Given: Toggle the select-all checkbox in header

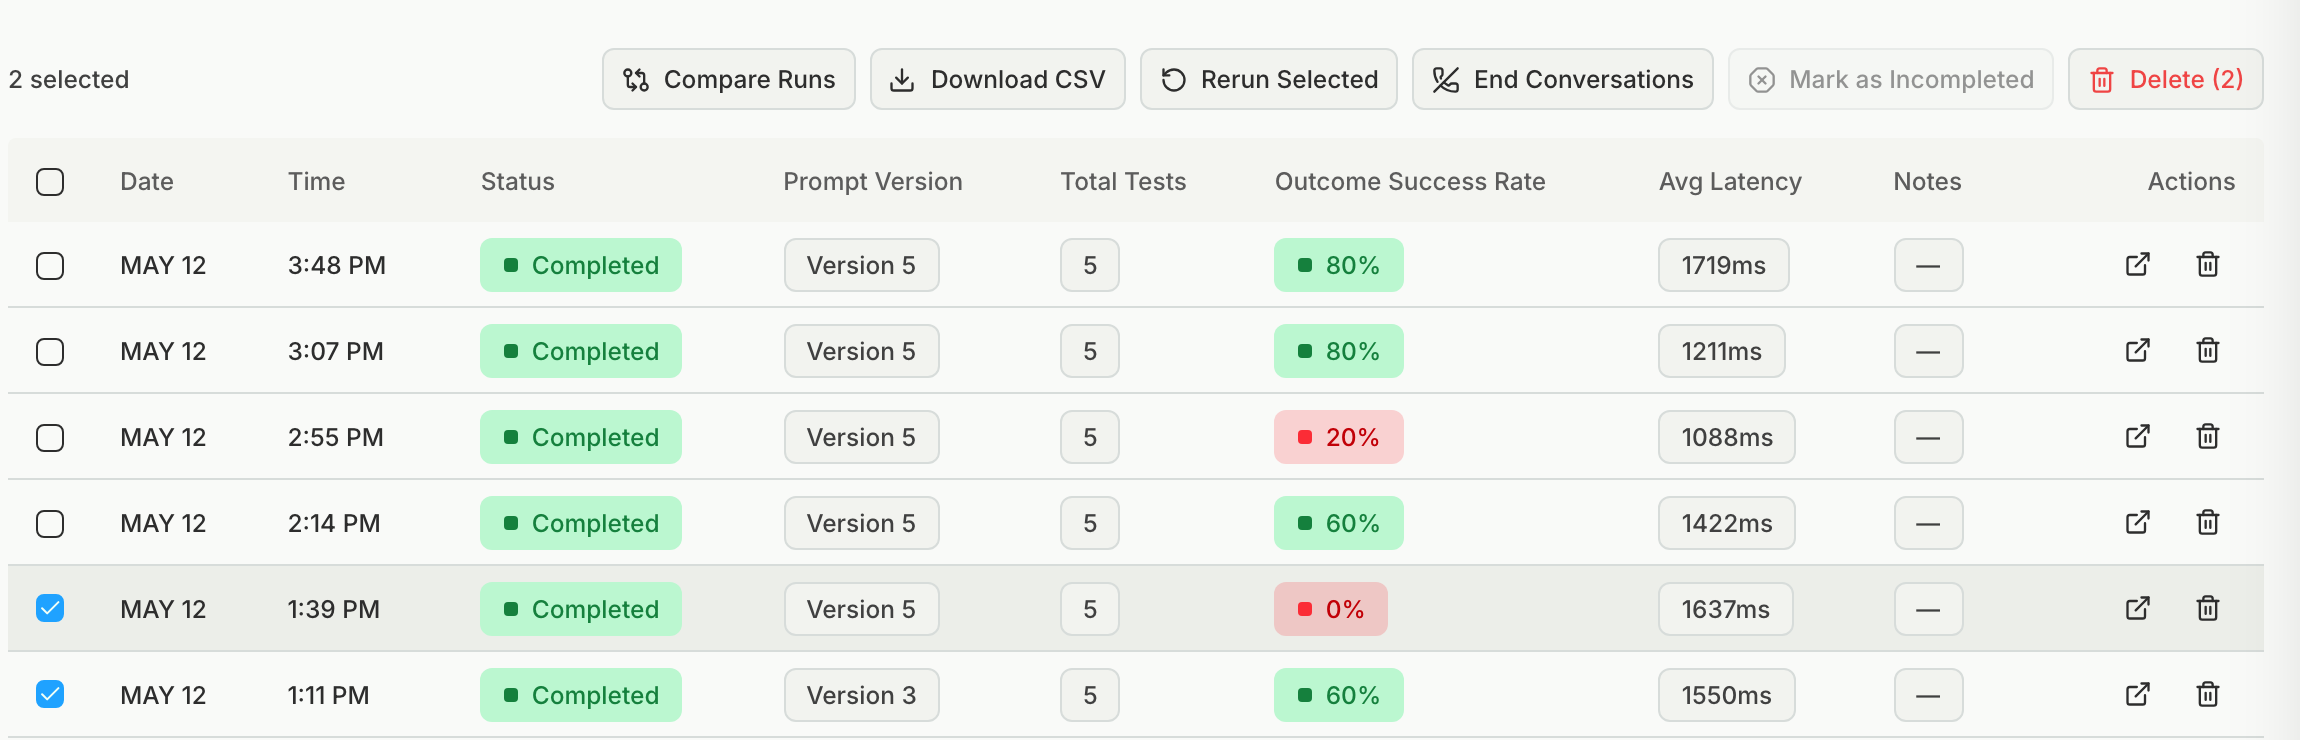Looking at the screenshot, I should point(50,182).
